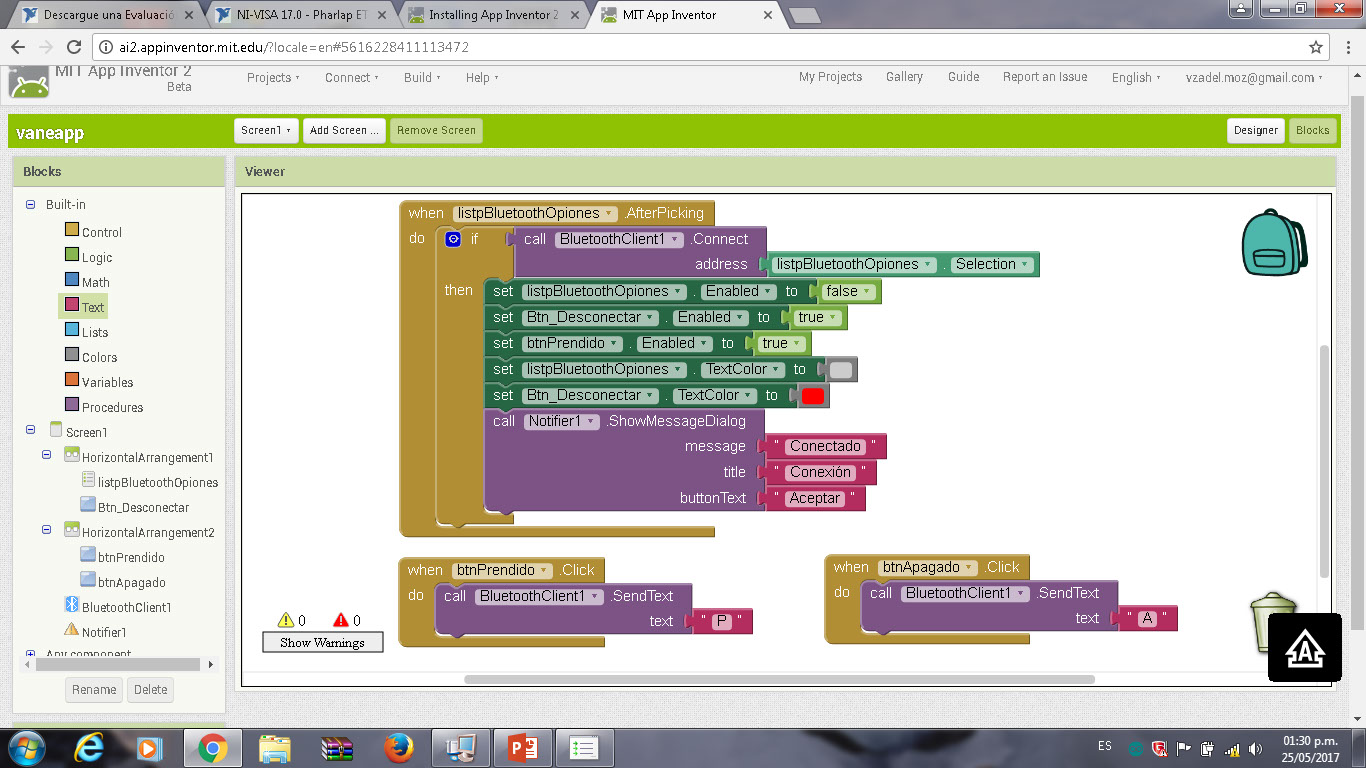Open the Help menu
Viewport: 1366px width, 768px height.
coord(482,77)
